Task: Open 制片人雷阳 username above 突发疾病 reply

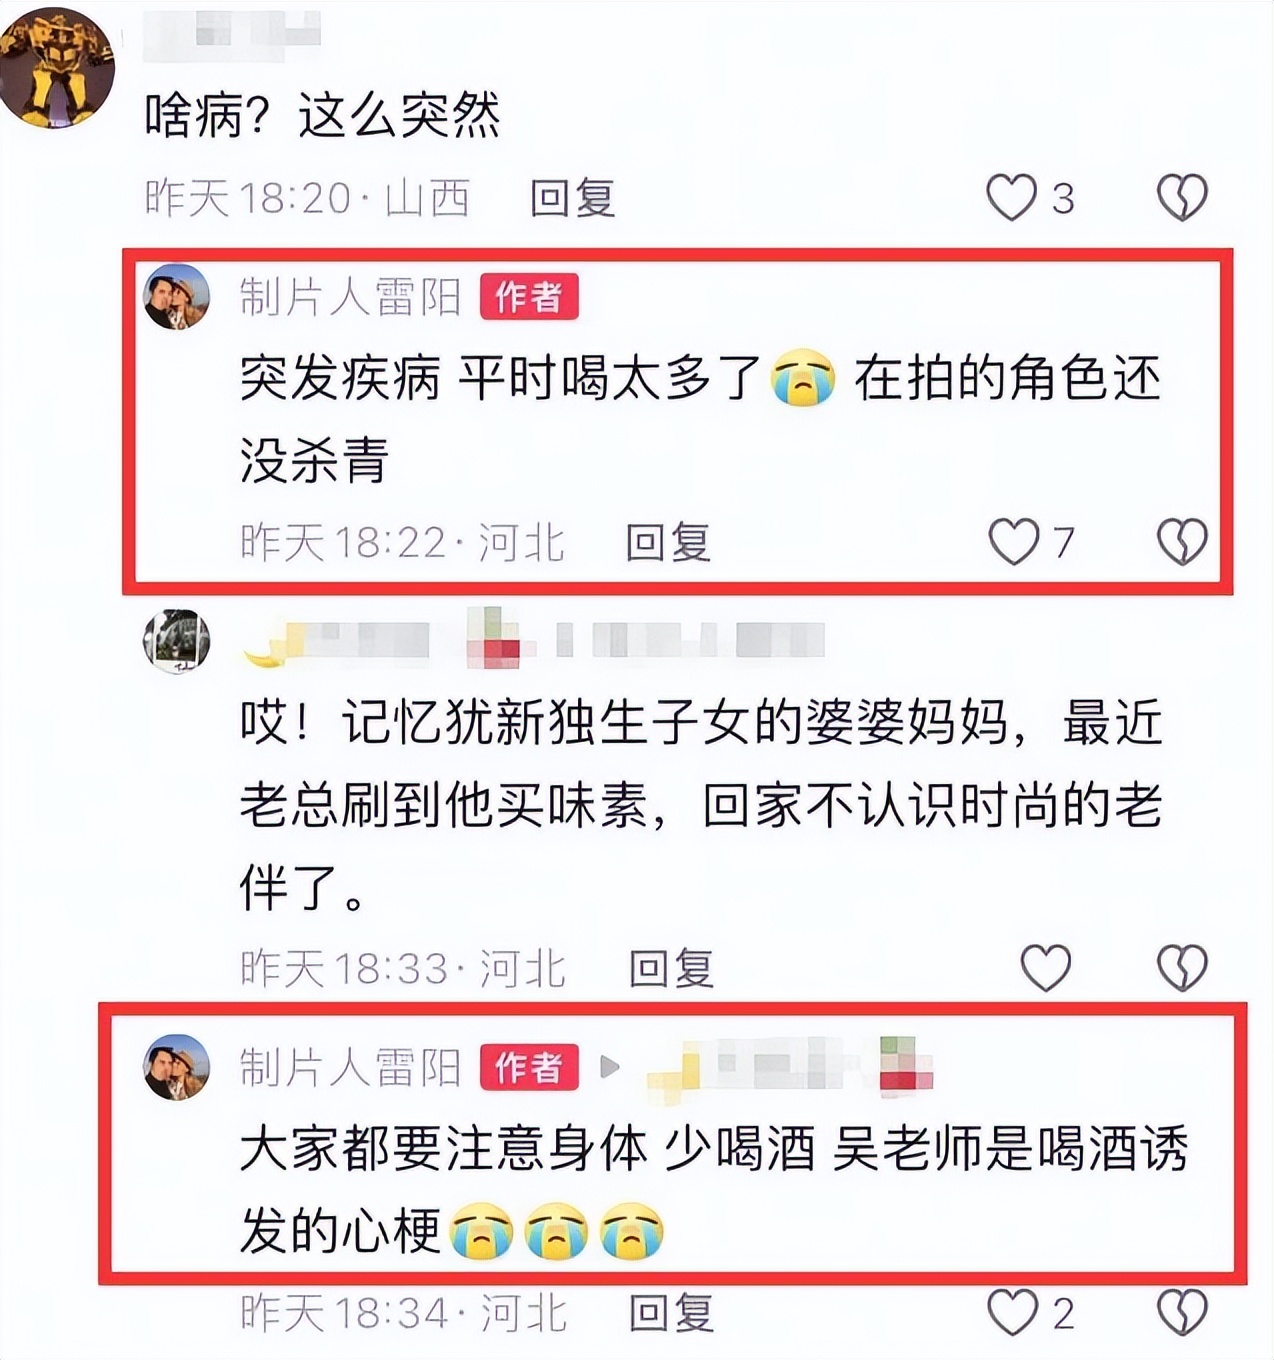Action: pyautogui.click(x=350, y=297)
